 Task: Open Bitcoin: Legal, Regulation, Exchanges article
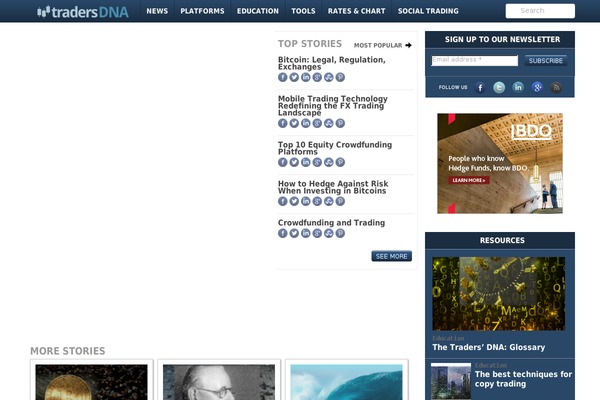pyautogui.click(x=331, y=63)
